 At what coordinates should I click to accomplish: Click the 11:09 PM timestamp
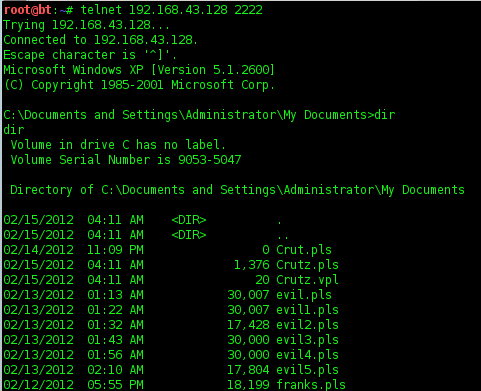(x=115, y=250)
